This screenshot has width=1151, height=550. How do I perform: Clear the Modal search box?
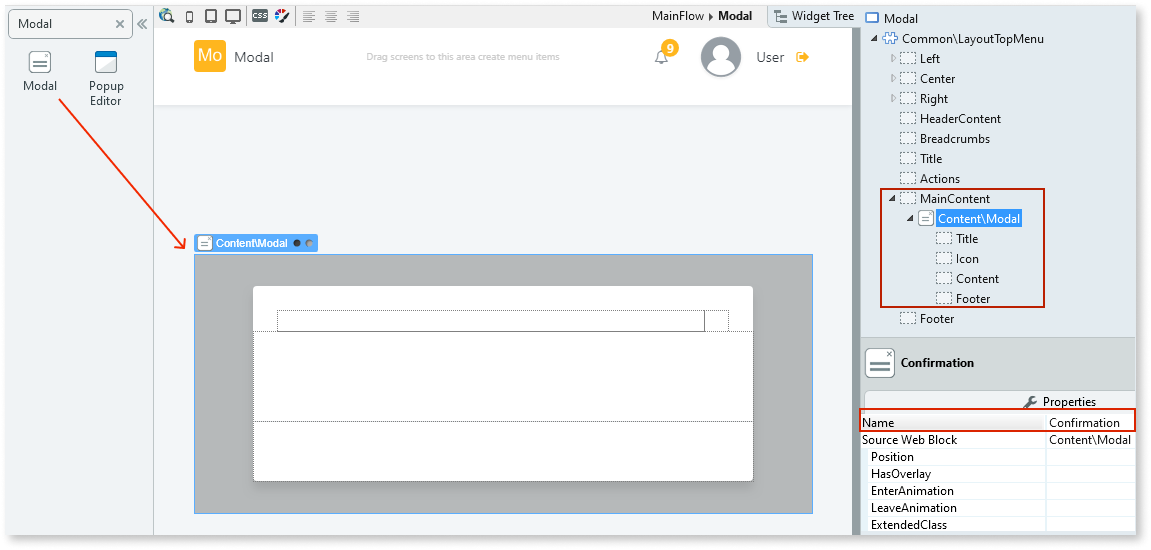[x=120, y=24]
